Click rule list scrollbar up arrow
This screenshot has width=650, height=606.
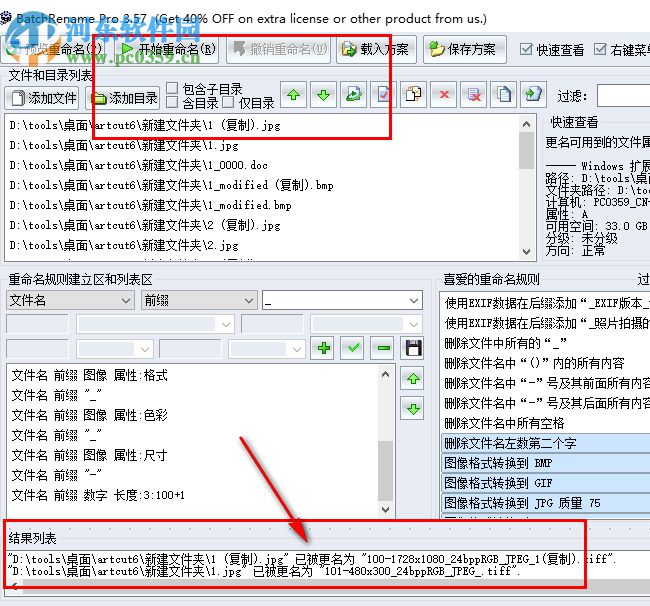(x=386, y=375)
